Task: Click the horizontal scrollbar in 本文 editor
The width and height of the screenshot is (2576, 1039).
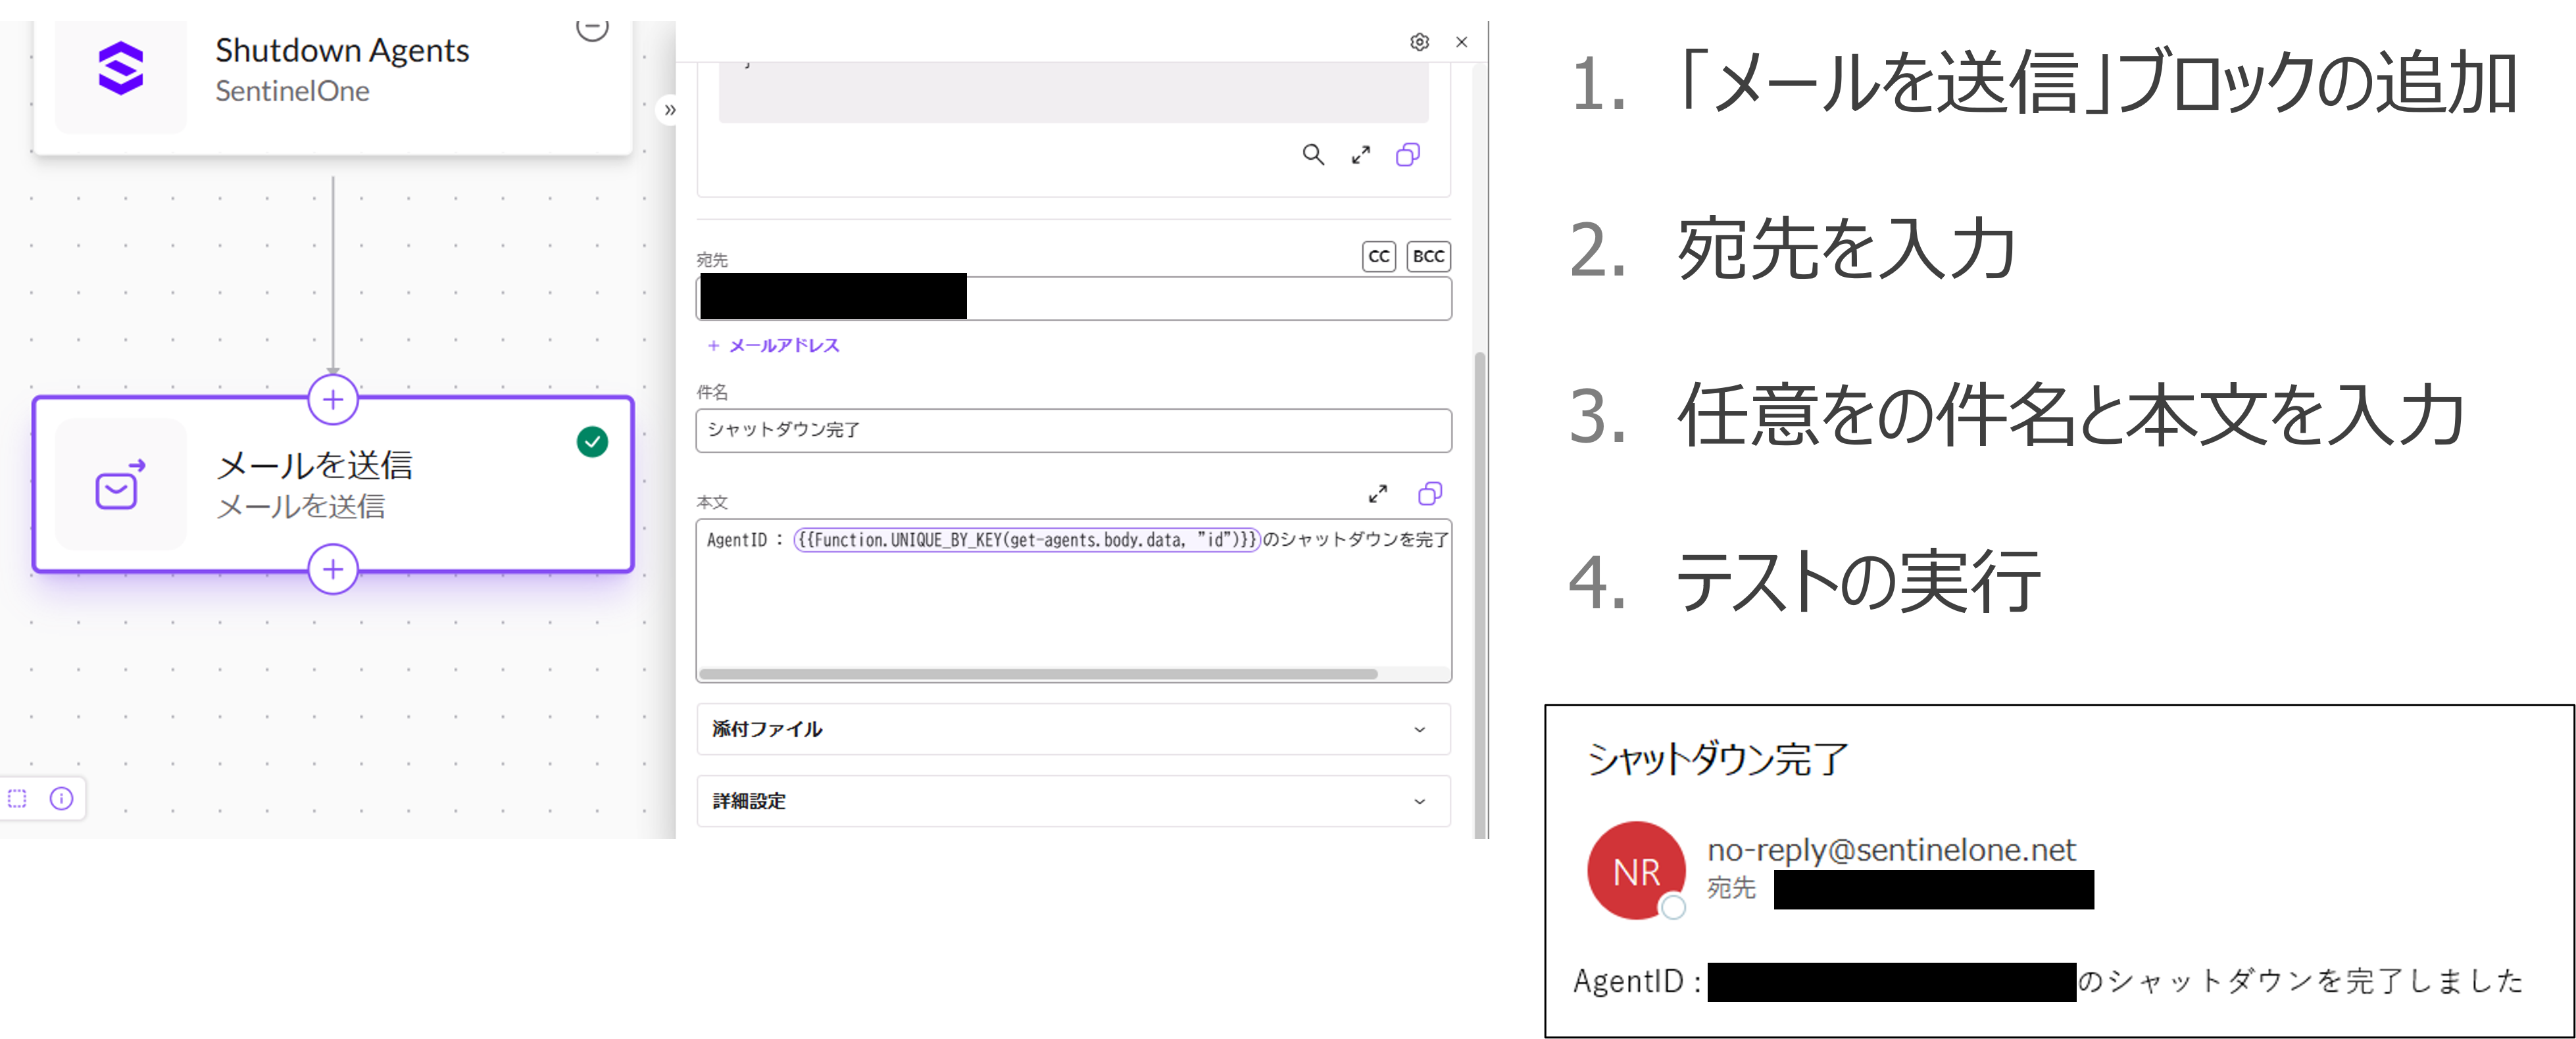Action: click(x=1037, y=674)
